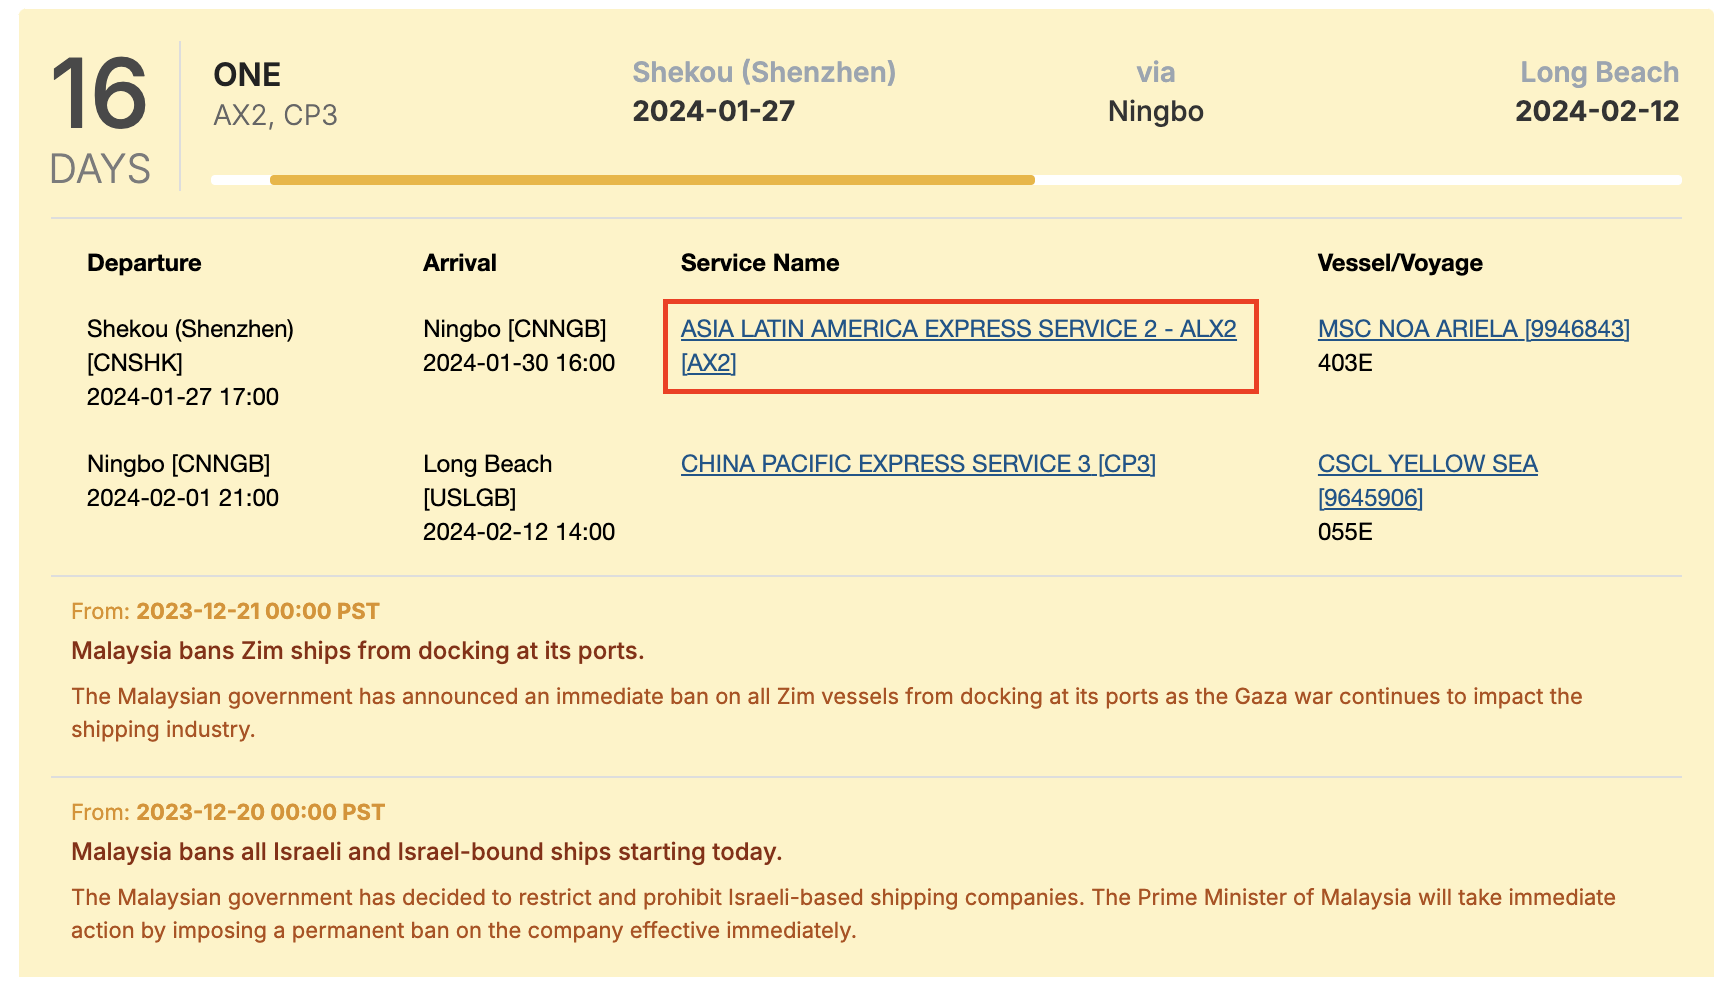This screenshot has width=1731, height=986.
Task: Click the Vessel/Voyage column header
Action: (x=1400, y=263)
